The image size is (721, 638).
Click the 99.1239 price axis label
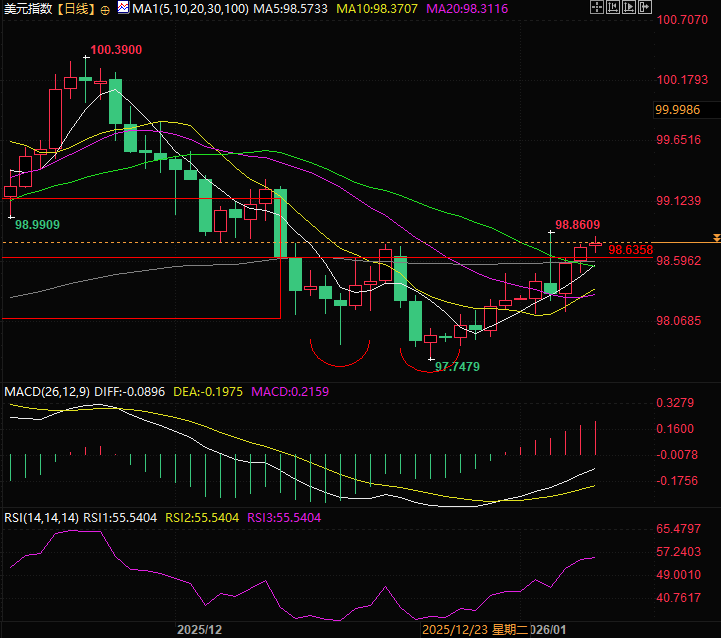click(679, 201)
